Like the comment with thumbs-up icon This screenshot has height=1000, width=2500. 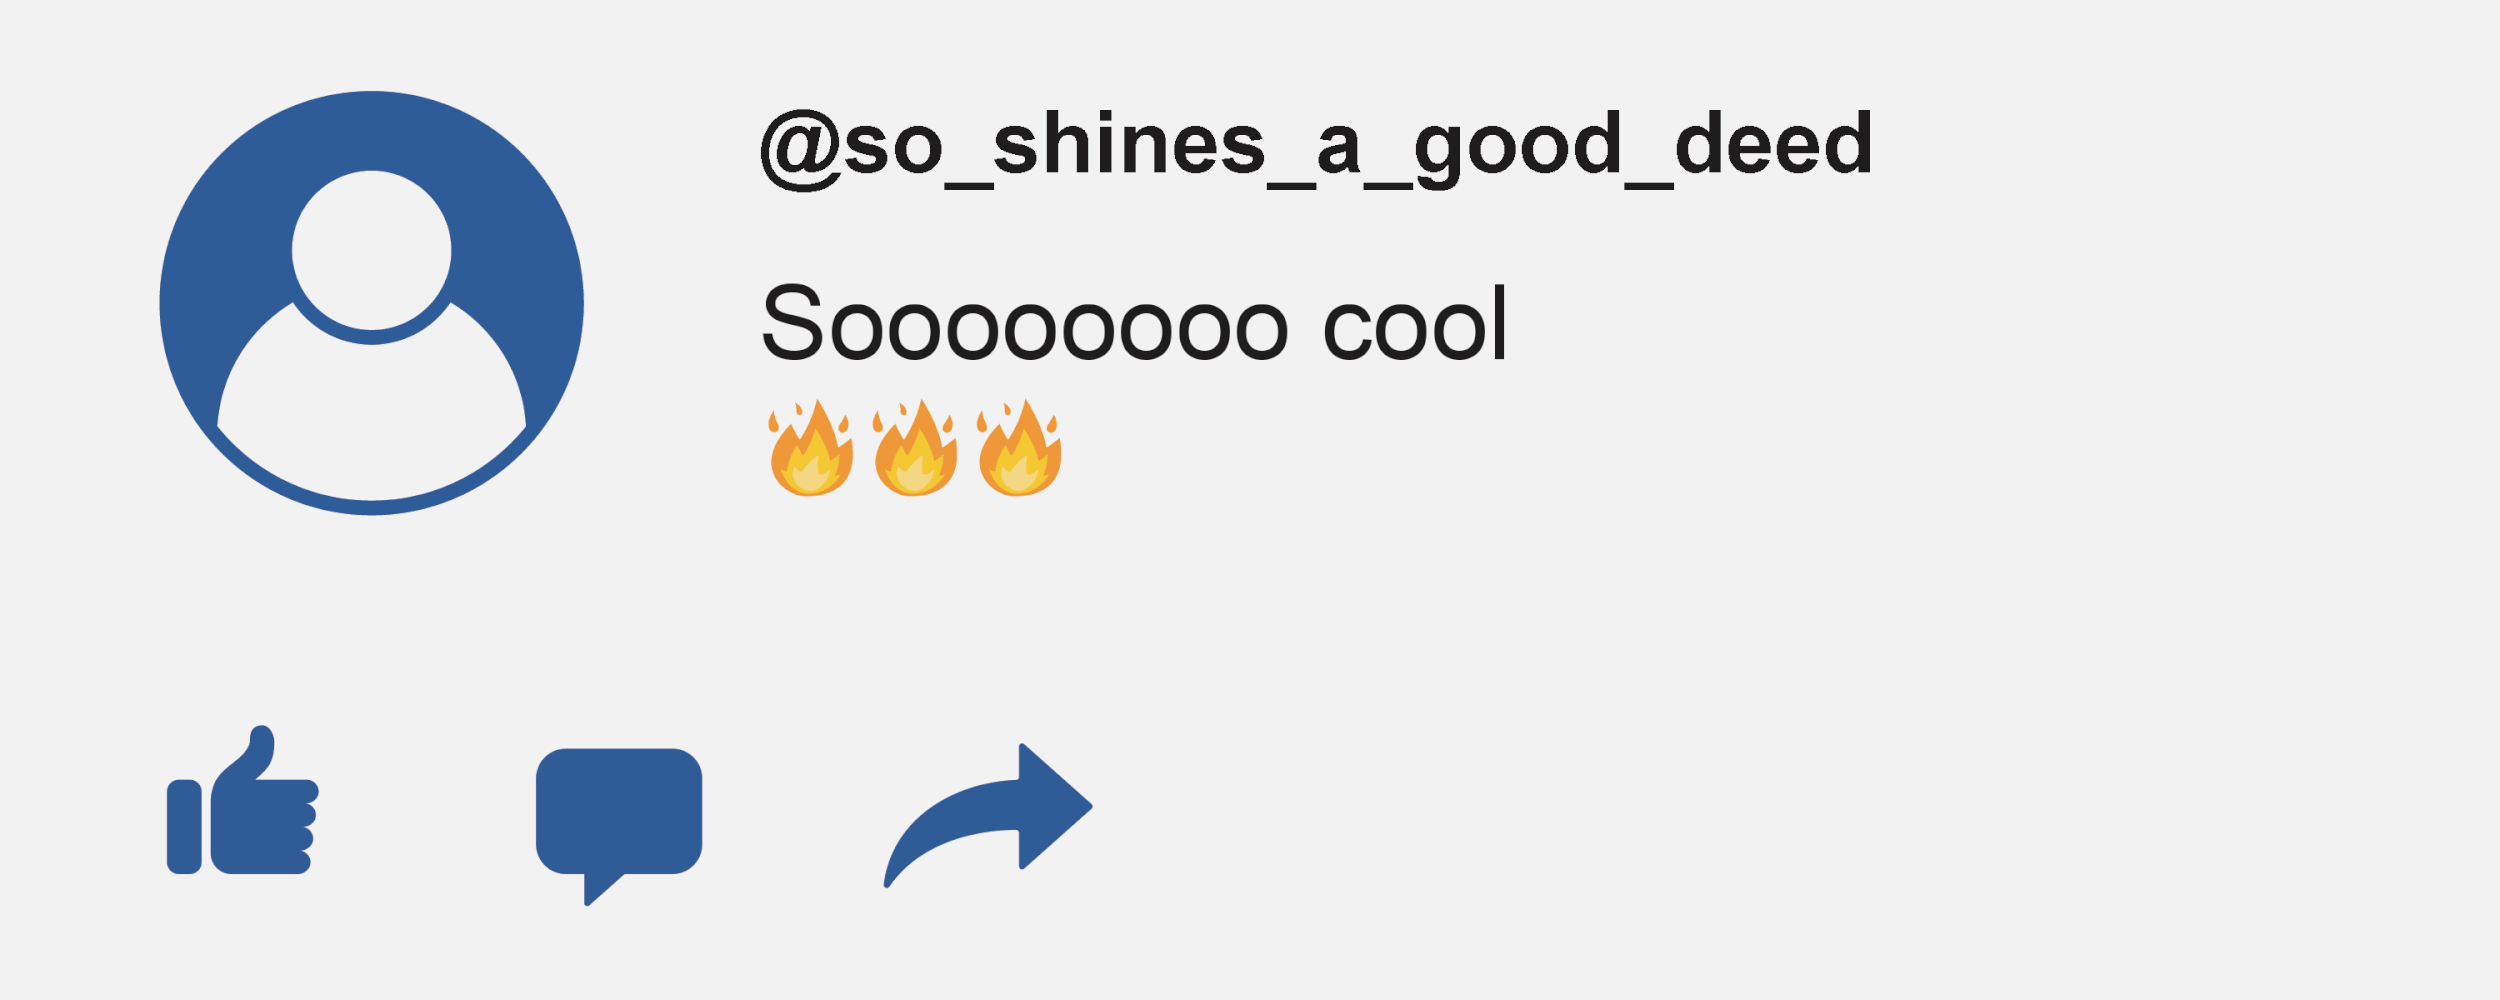(242, 800)
